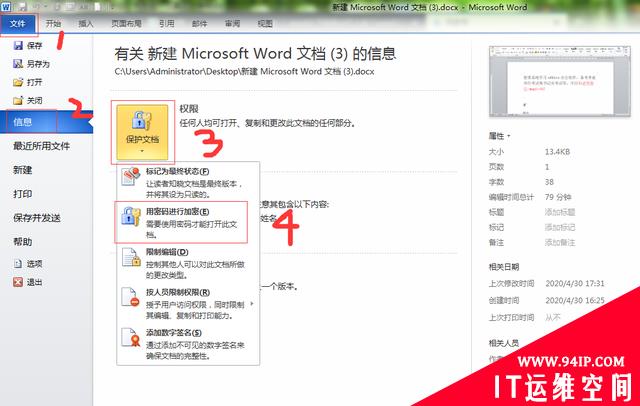The width and height of the screenshot is (640, 406).
Task: Choose 按人员限制权限(R) menu entry
Action: click(188, 304)
